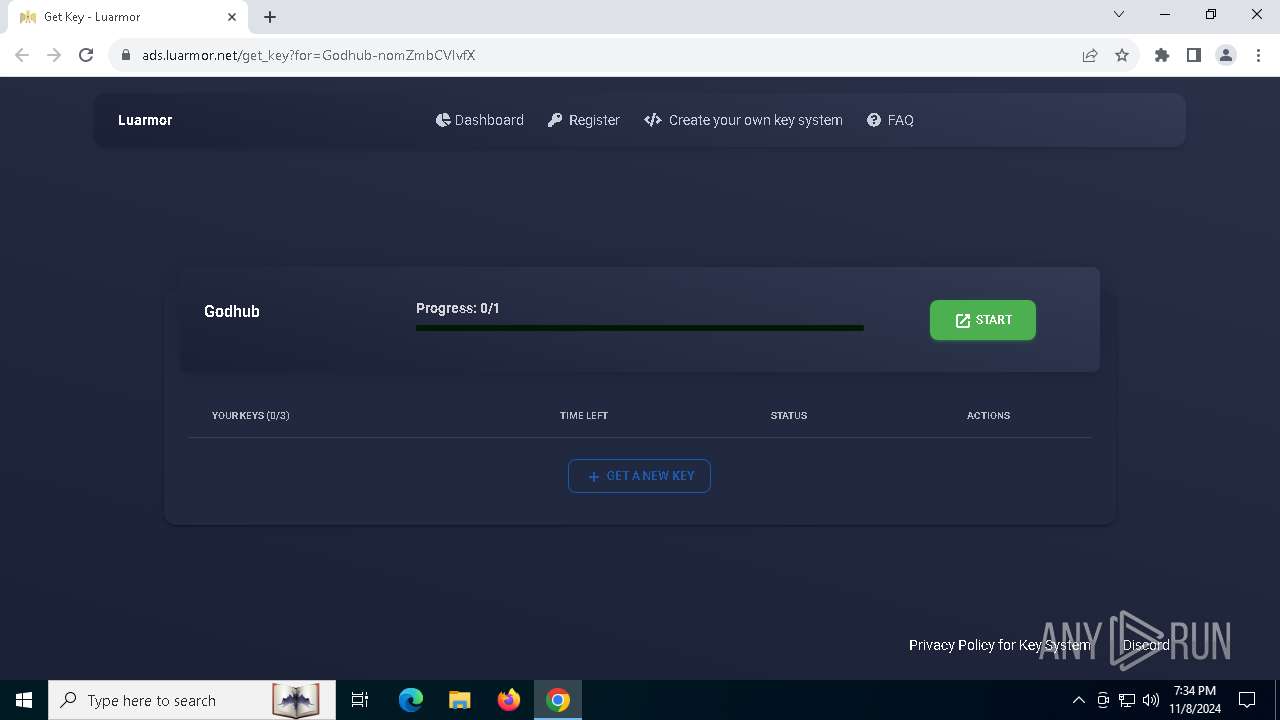Open the Discord footer link

(x=1146, y=645)
